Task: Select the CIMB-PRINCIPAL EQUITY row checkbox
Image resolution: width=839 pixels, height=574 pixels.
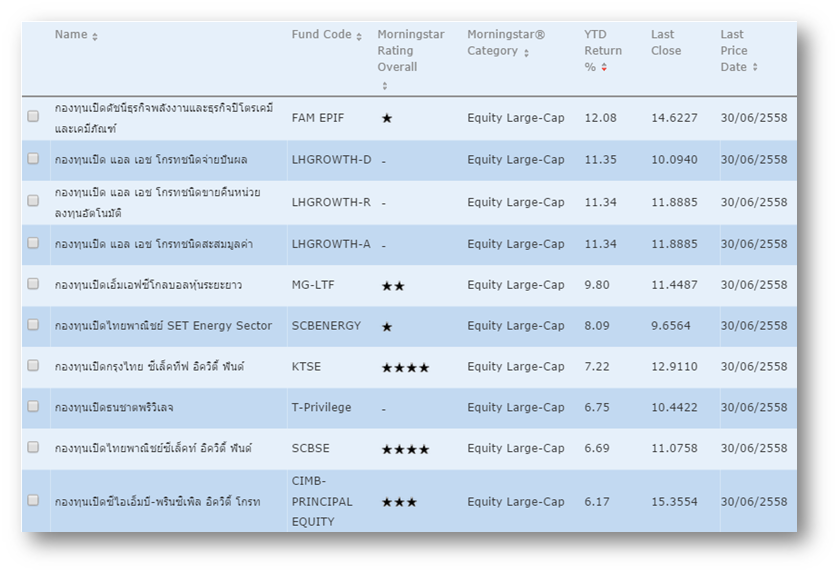Action: click(33, 500)
